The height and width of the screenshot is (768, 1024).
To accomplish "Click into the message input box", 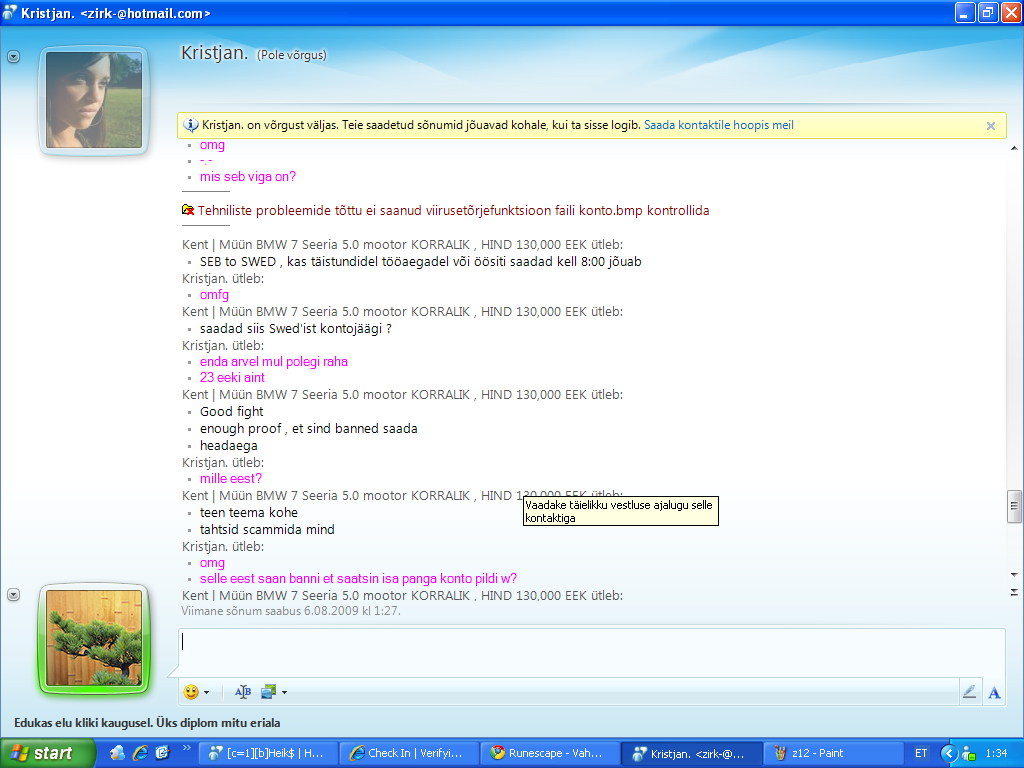I will point(590,652).
